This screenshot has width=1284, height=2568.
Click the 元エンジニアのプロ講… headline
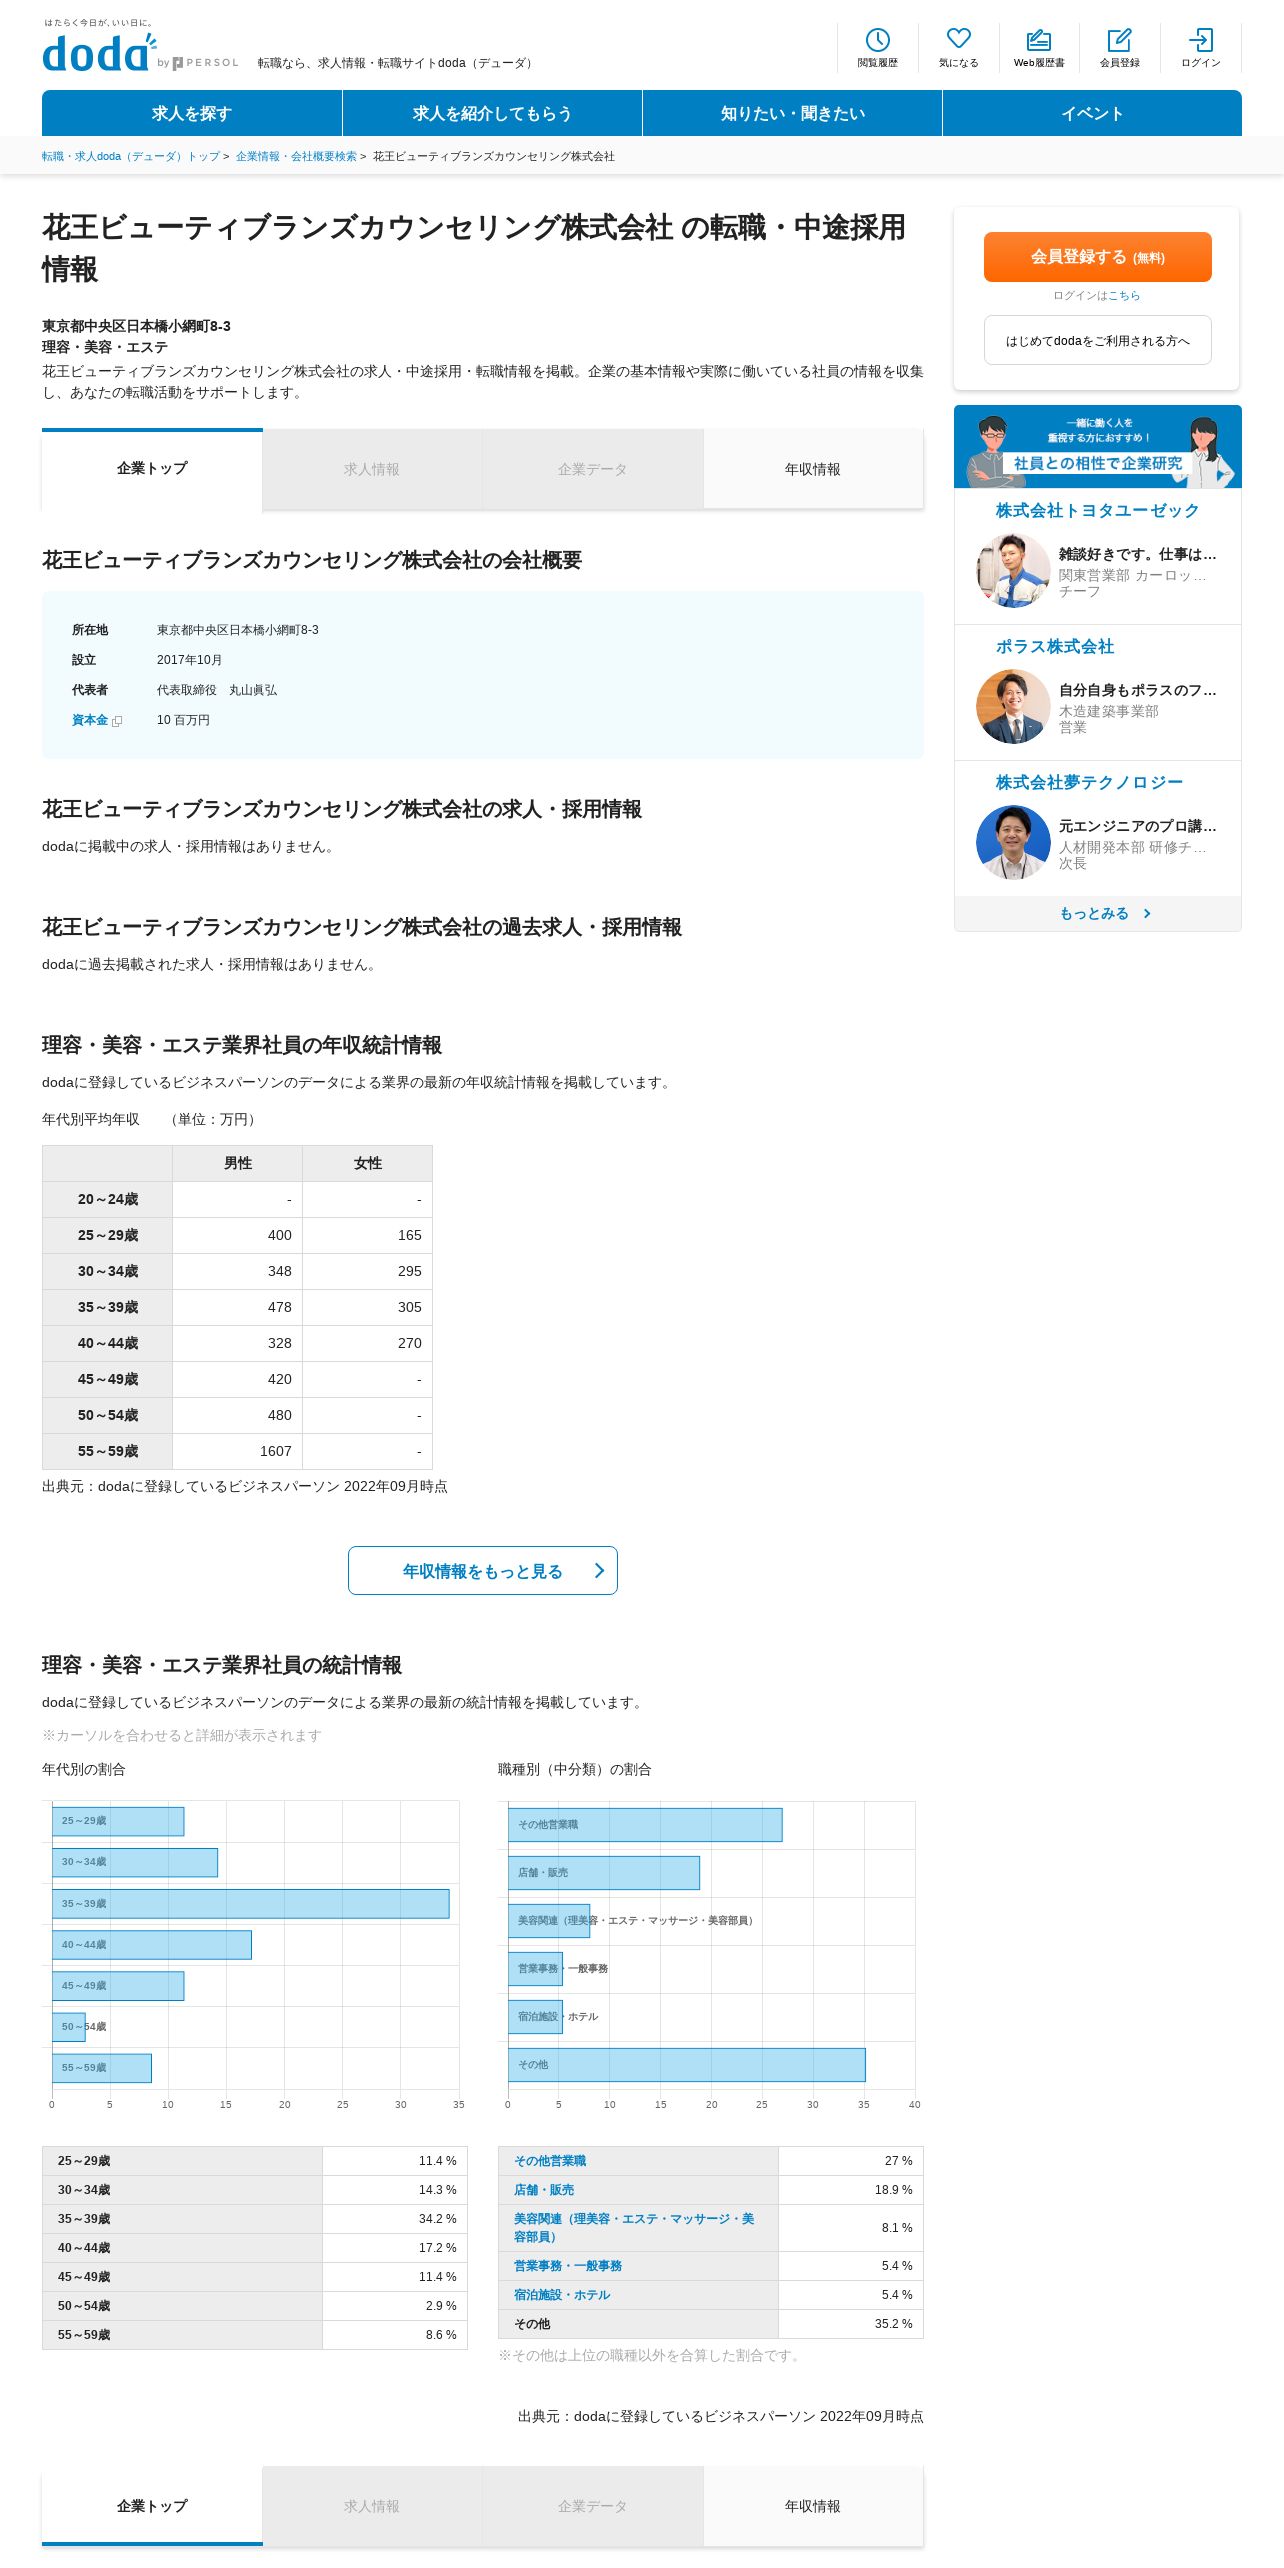[x=1138, y=826]
